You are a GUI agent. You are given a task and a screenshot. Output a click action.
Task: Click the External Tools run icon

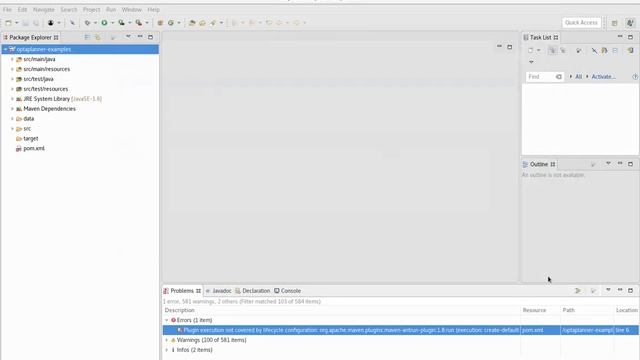coord(139,23)
